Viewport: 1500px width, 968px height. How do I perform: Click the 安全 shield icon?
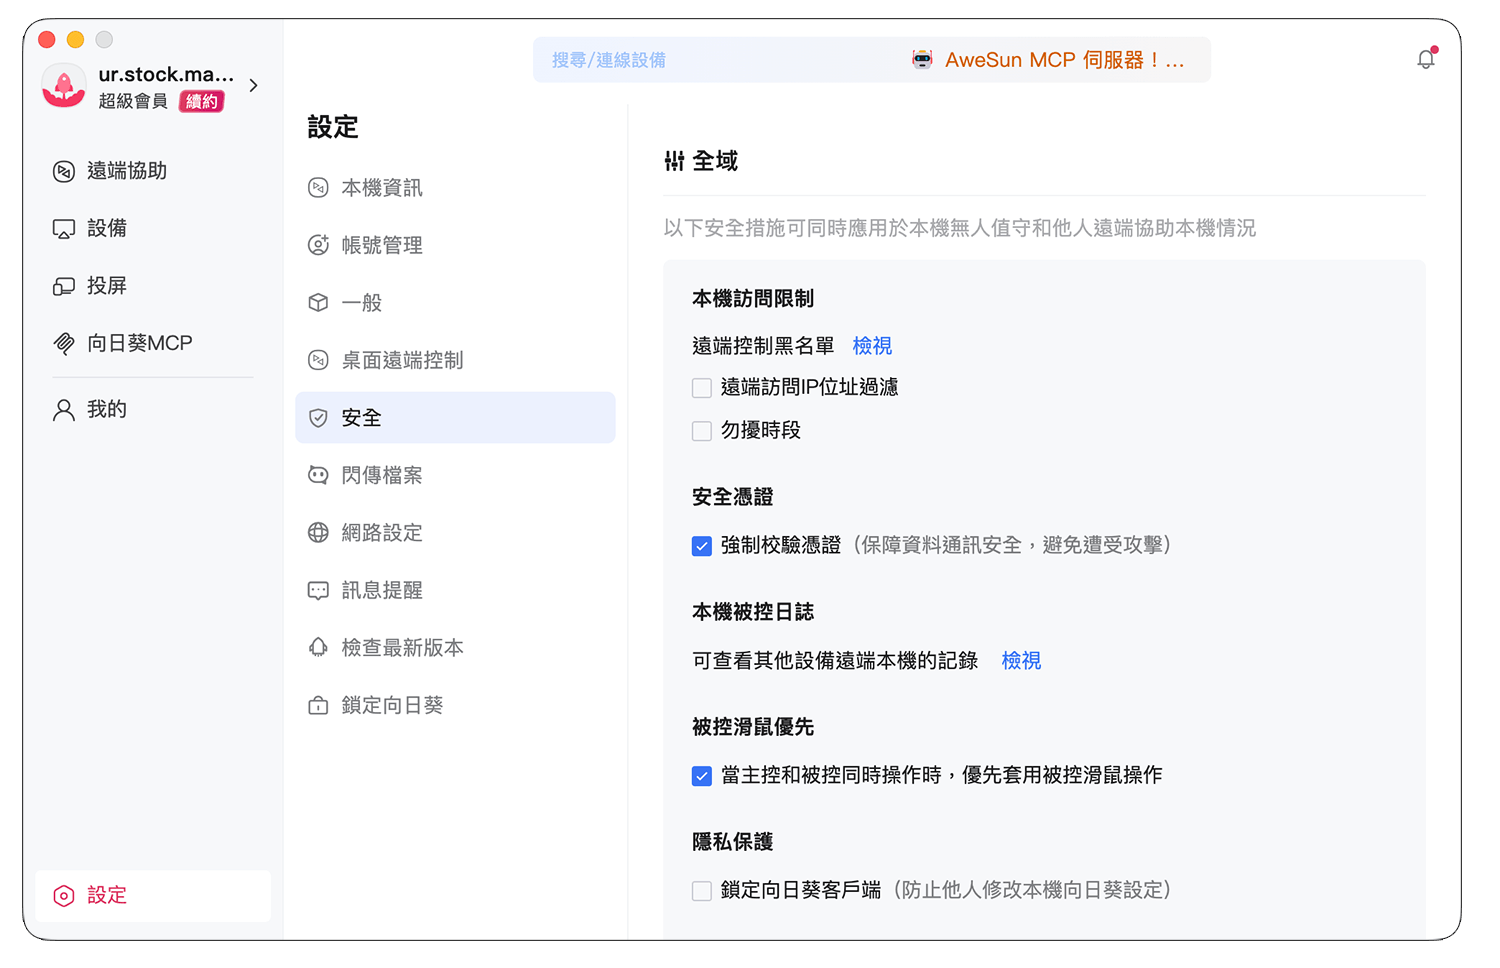pos(318,418)
